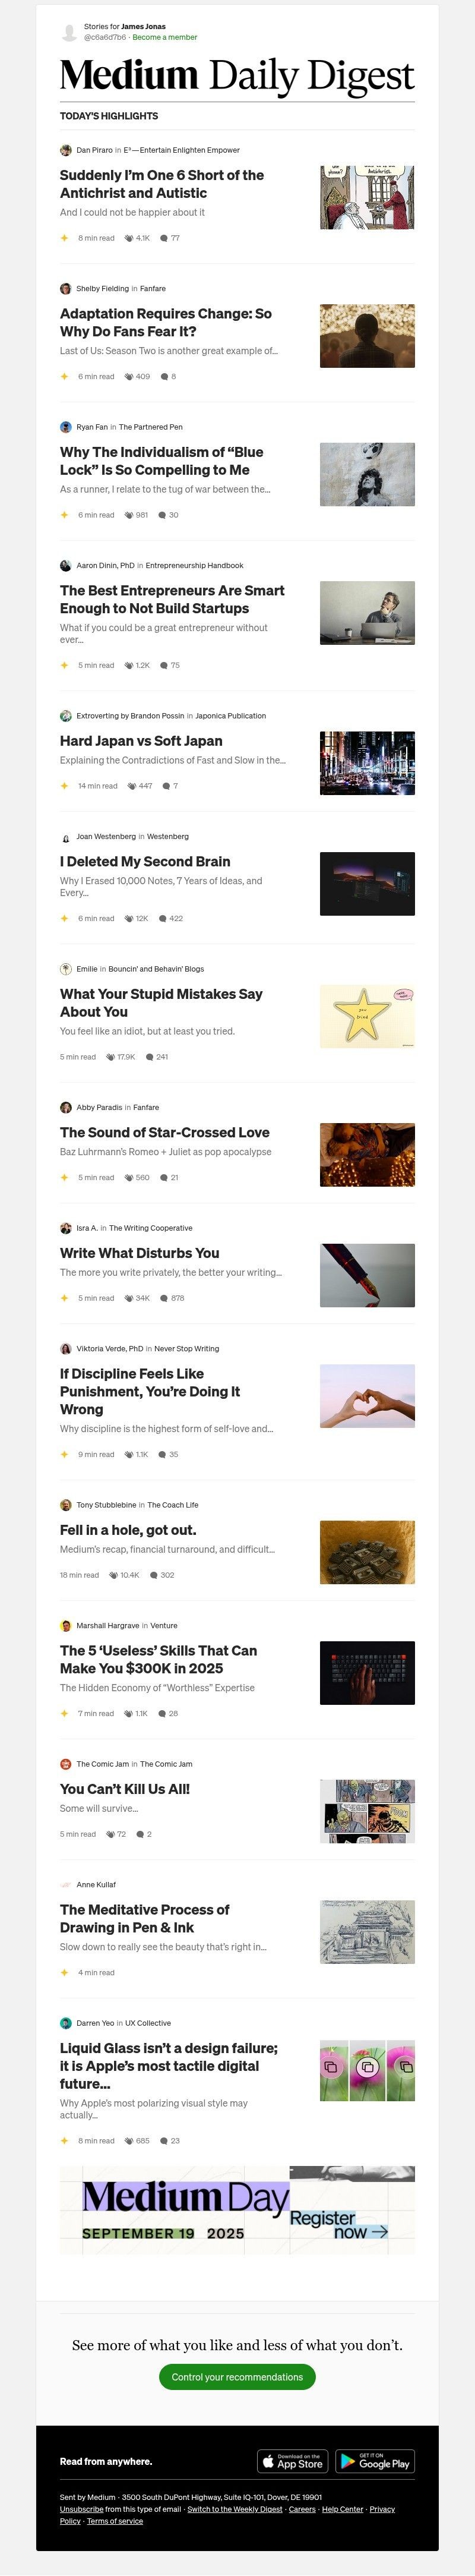Click comment icon on Liquid Glass story
The image size is (475, 2576).
coord(164,2141)
